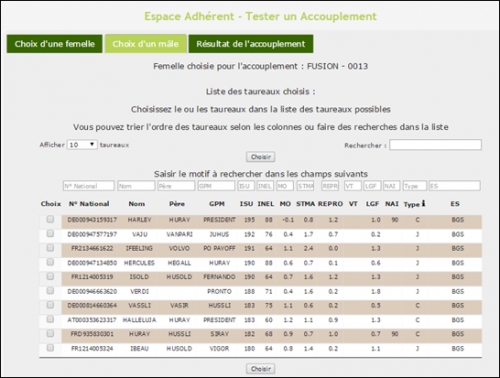
Task: Tick the checkbox for bull IBEAU
Action: click(50, 348)
